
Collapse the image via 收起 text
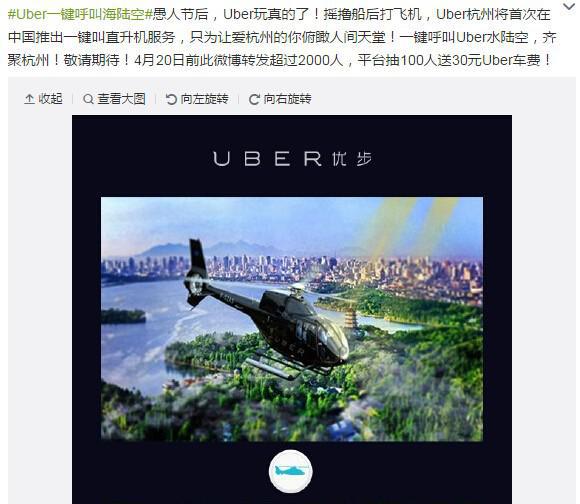[51, 99]
